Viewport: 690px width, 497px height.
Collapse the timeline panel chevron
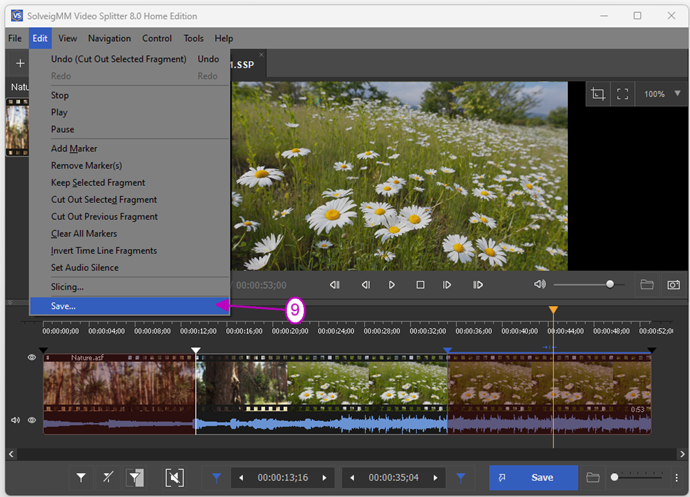tap(10, 302)
